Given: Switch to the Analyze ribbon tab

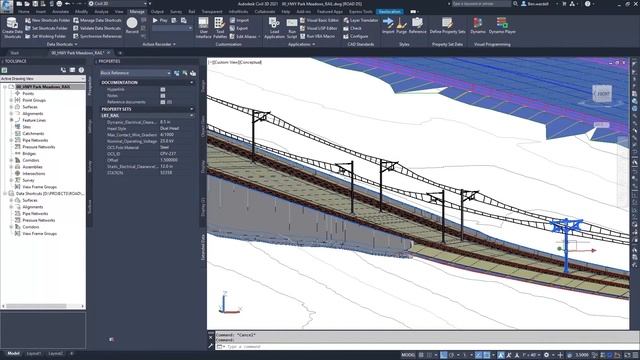Looking at the screenshot, I should (x=101, y=12).
